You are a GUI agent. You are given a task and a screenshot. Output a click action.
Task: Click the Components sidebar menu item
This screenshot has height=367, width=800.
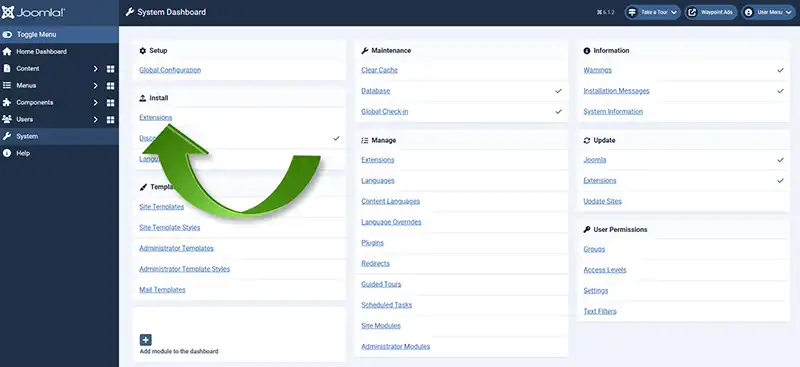tap(35, 102)
